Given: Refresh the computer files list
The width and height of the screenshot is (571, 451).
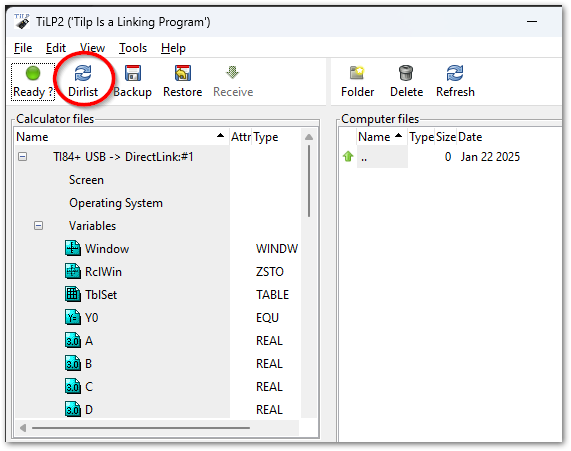Looking at the screenshot, I should (x=455, y=82).
